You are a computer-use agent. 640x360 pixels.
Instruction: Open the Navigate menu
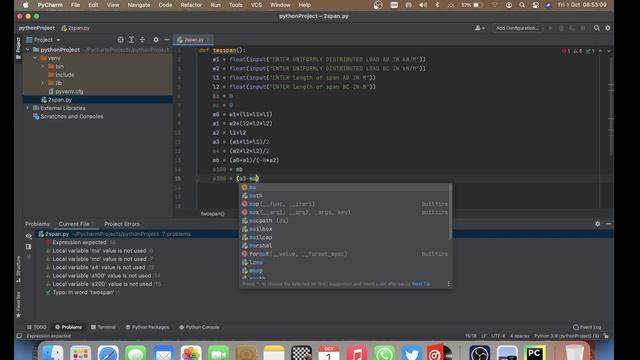139,5
